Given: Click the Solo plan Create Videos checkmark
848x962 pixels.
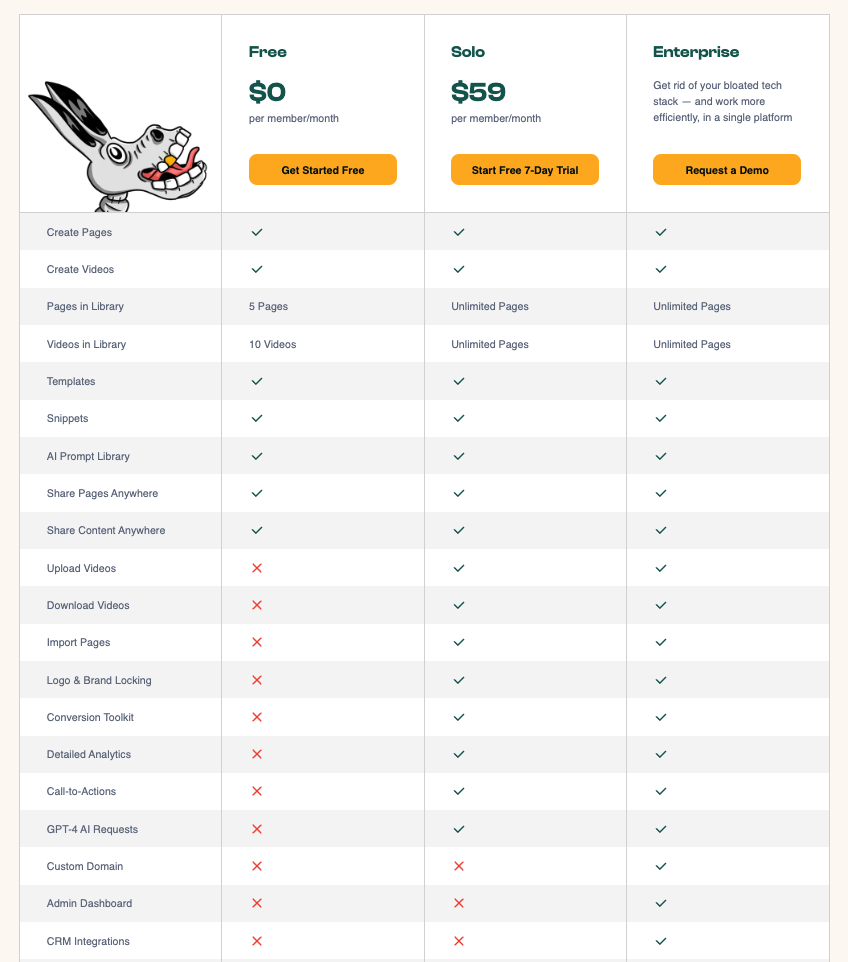Looking at the screenshot, I should click(459, 269).
